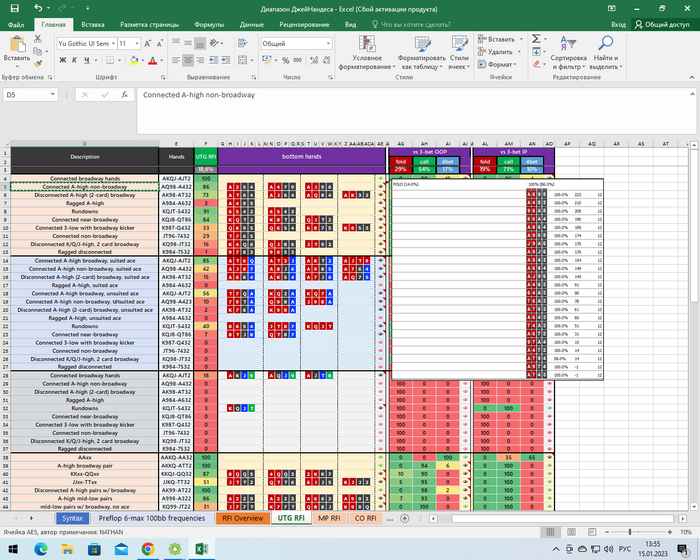Increase font size with the larger A
Screen dimensions: 700x560
147,43
